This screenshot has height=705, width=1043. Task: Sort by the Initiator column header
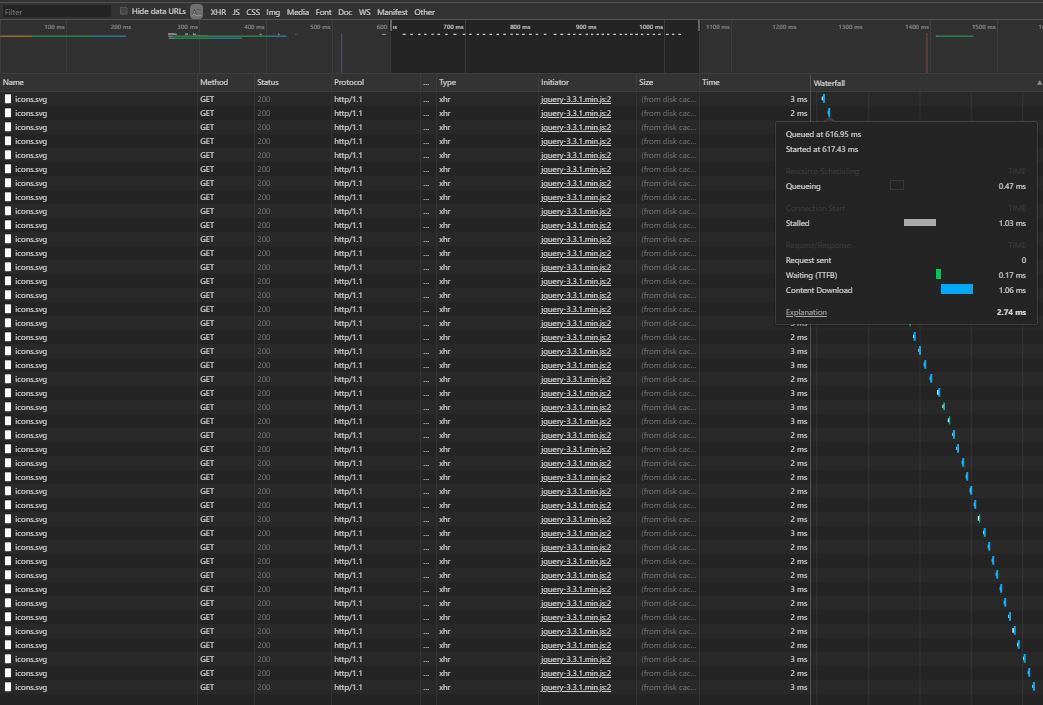tap(587, 82)
